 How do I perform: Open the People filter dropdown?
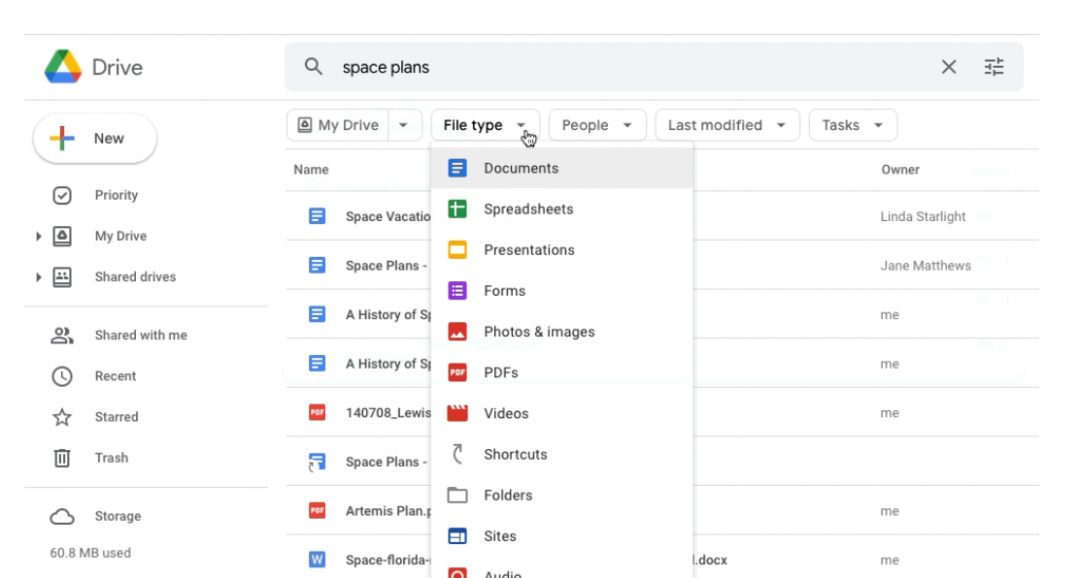tap(597, 125)
